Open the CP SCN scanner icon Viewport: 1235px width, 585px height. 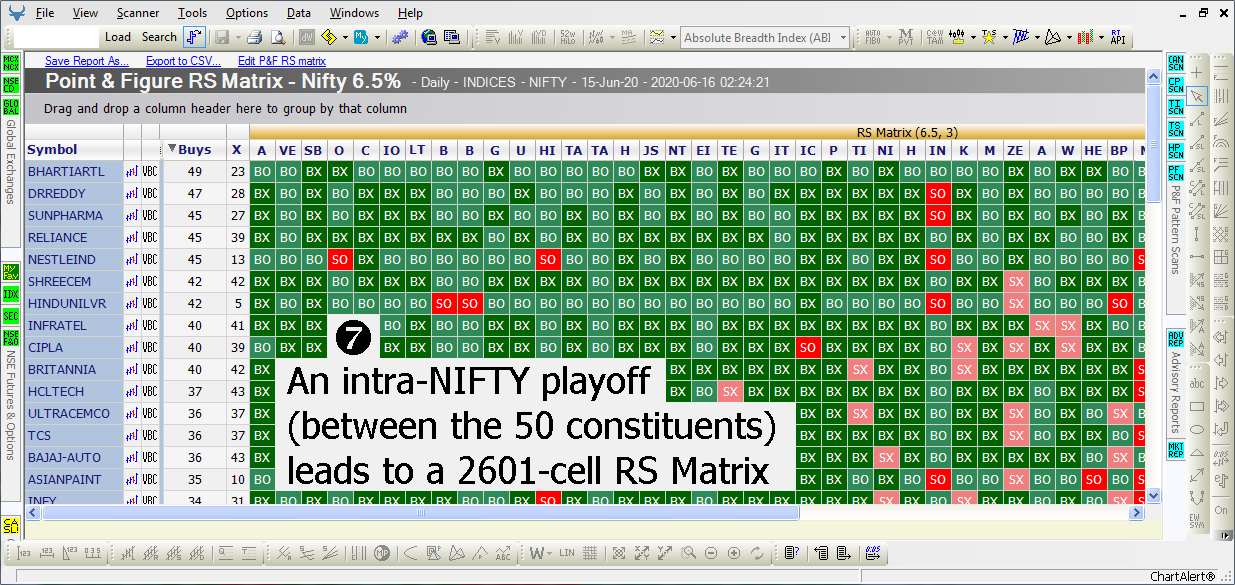point(1176,86)
